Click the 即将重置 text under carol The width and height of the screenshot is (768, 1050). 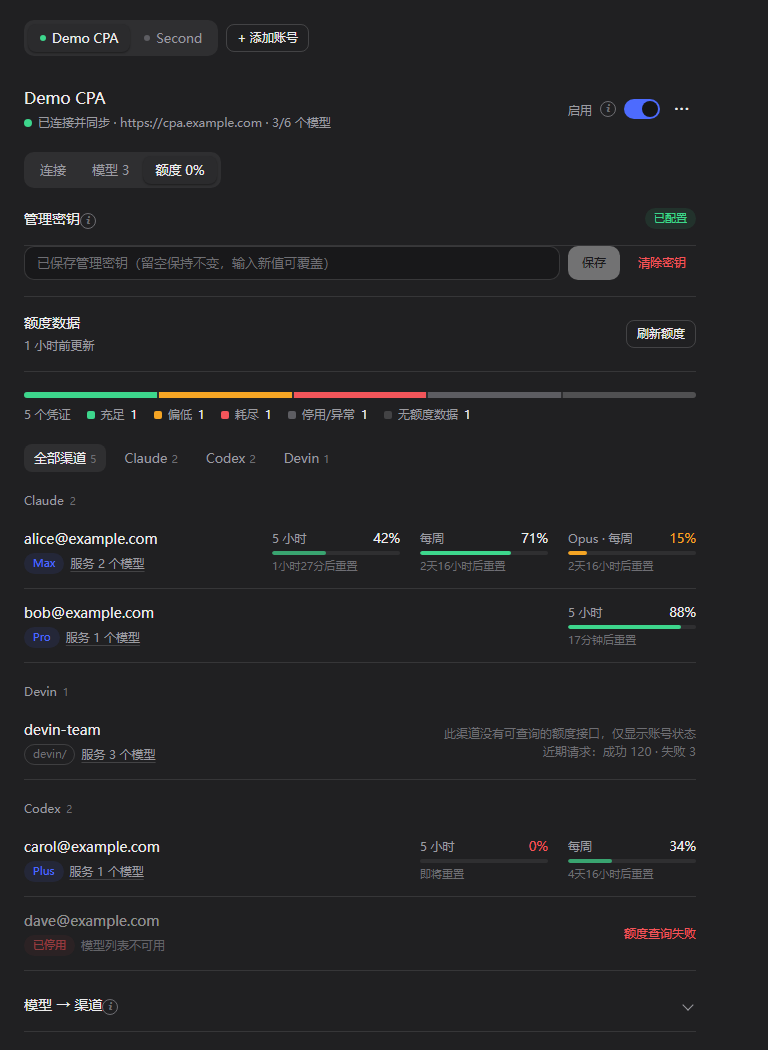[442, 874]
